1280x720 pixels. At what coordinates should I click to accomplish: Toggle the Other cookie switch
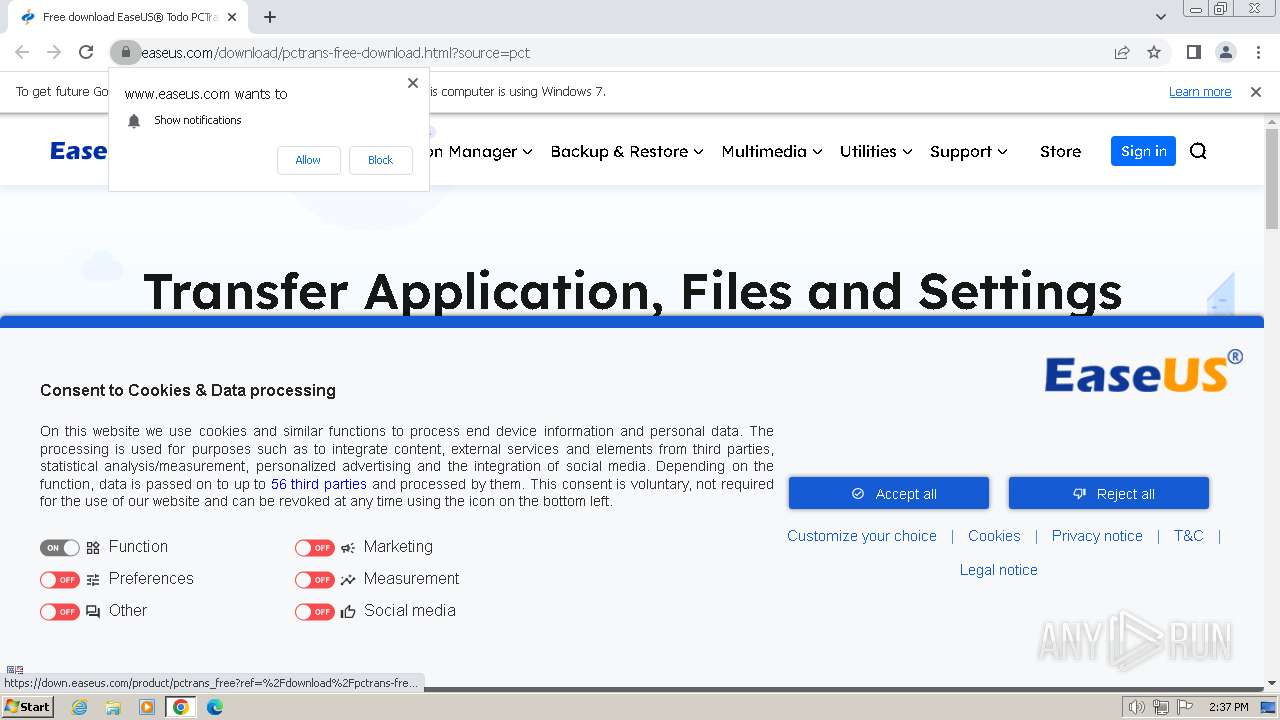(60, 612)
